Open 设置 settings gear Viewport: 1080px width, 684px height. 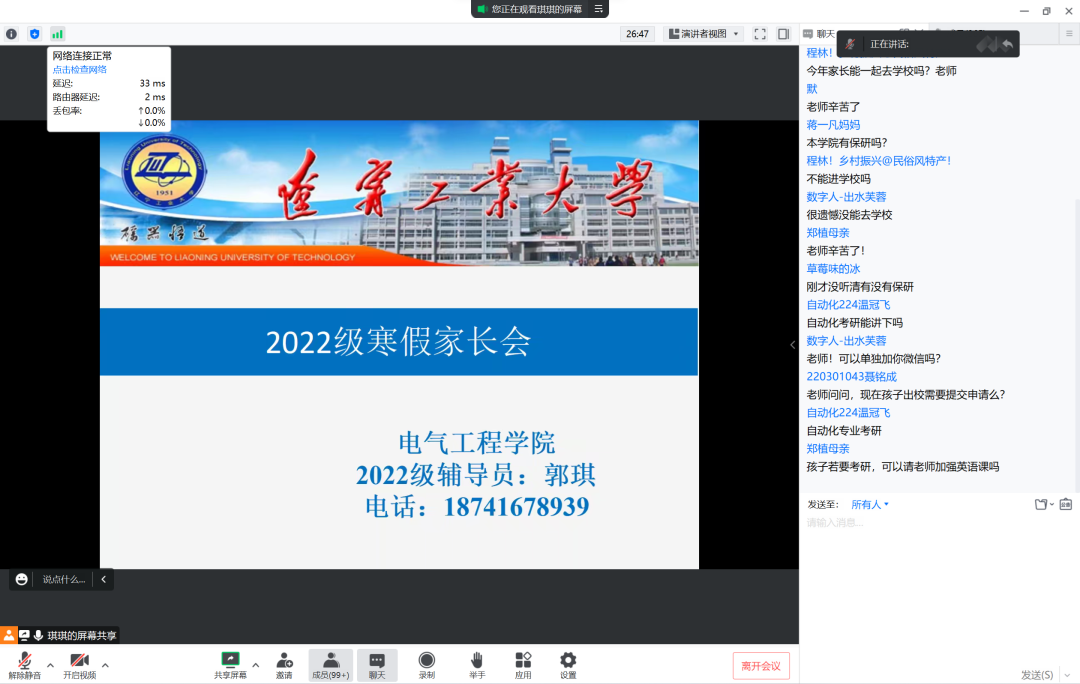coord(568,665)
